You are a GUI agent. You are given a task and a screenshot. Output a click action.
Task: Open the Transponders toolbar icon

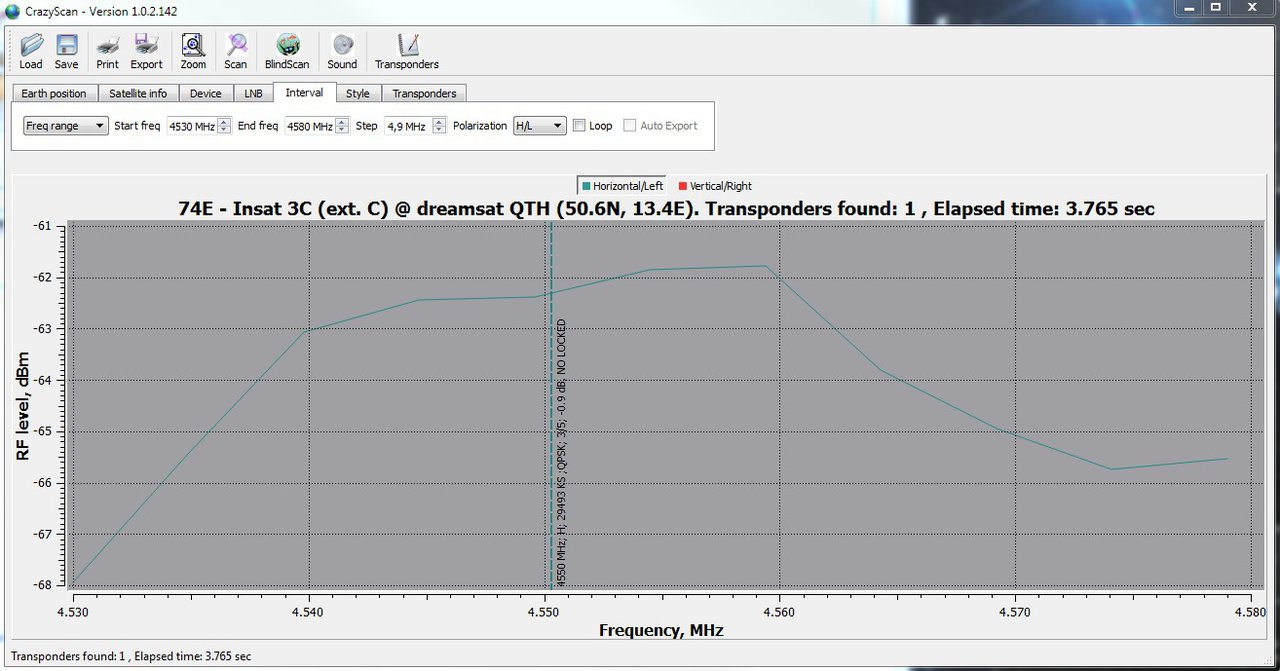(406, 47)
